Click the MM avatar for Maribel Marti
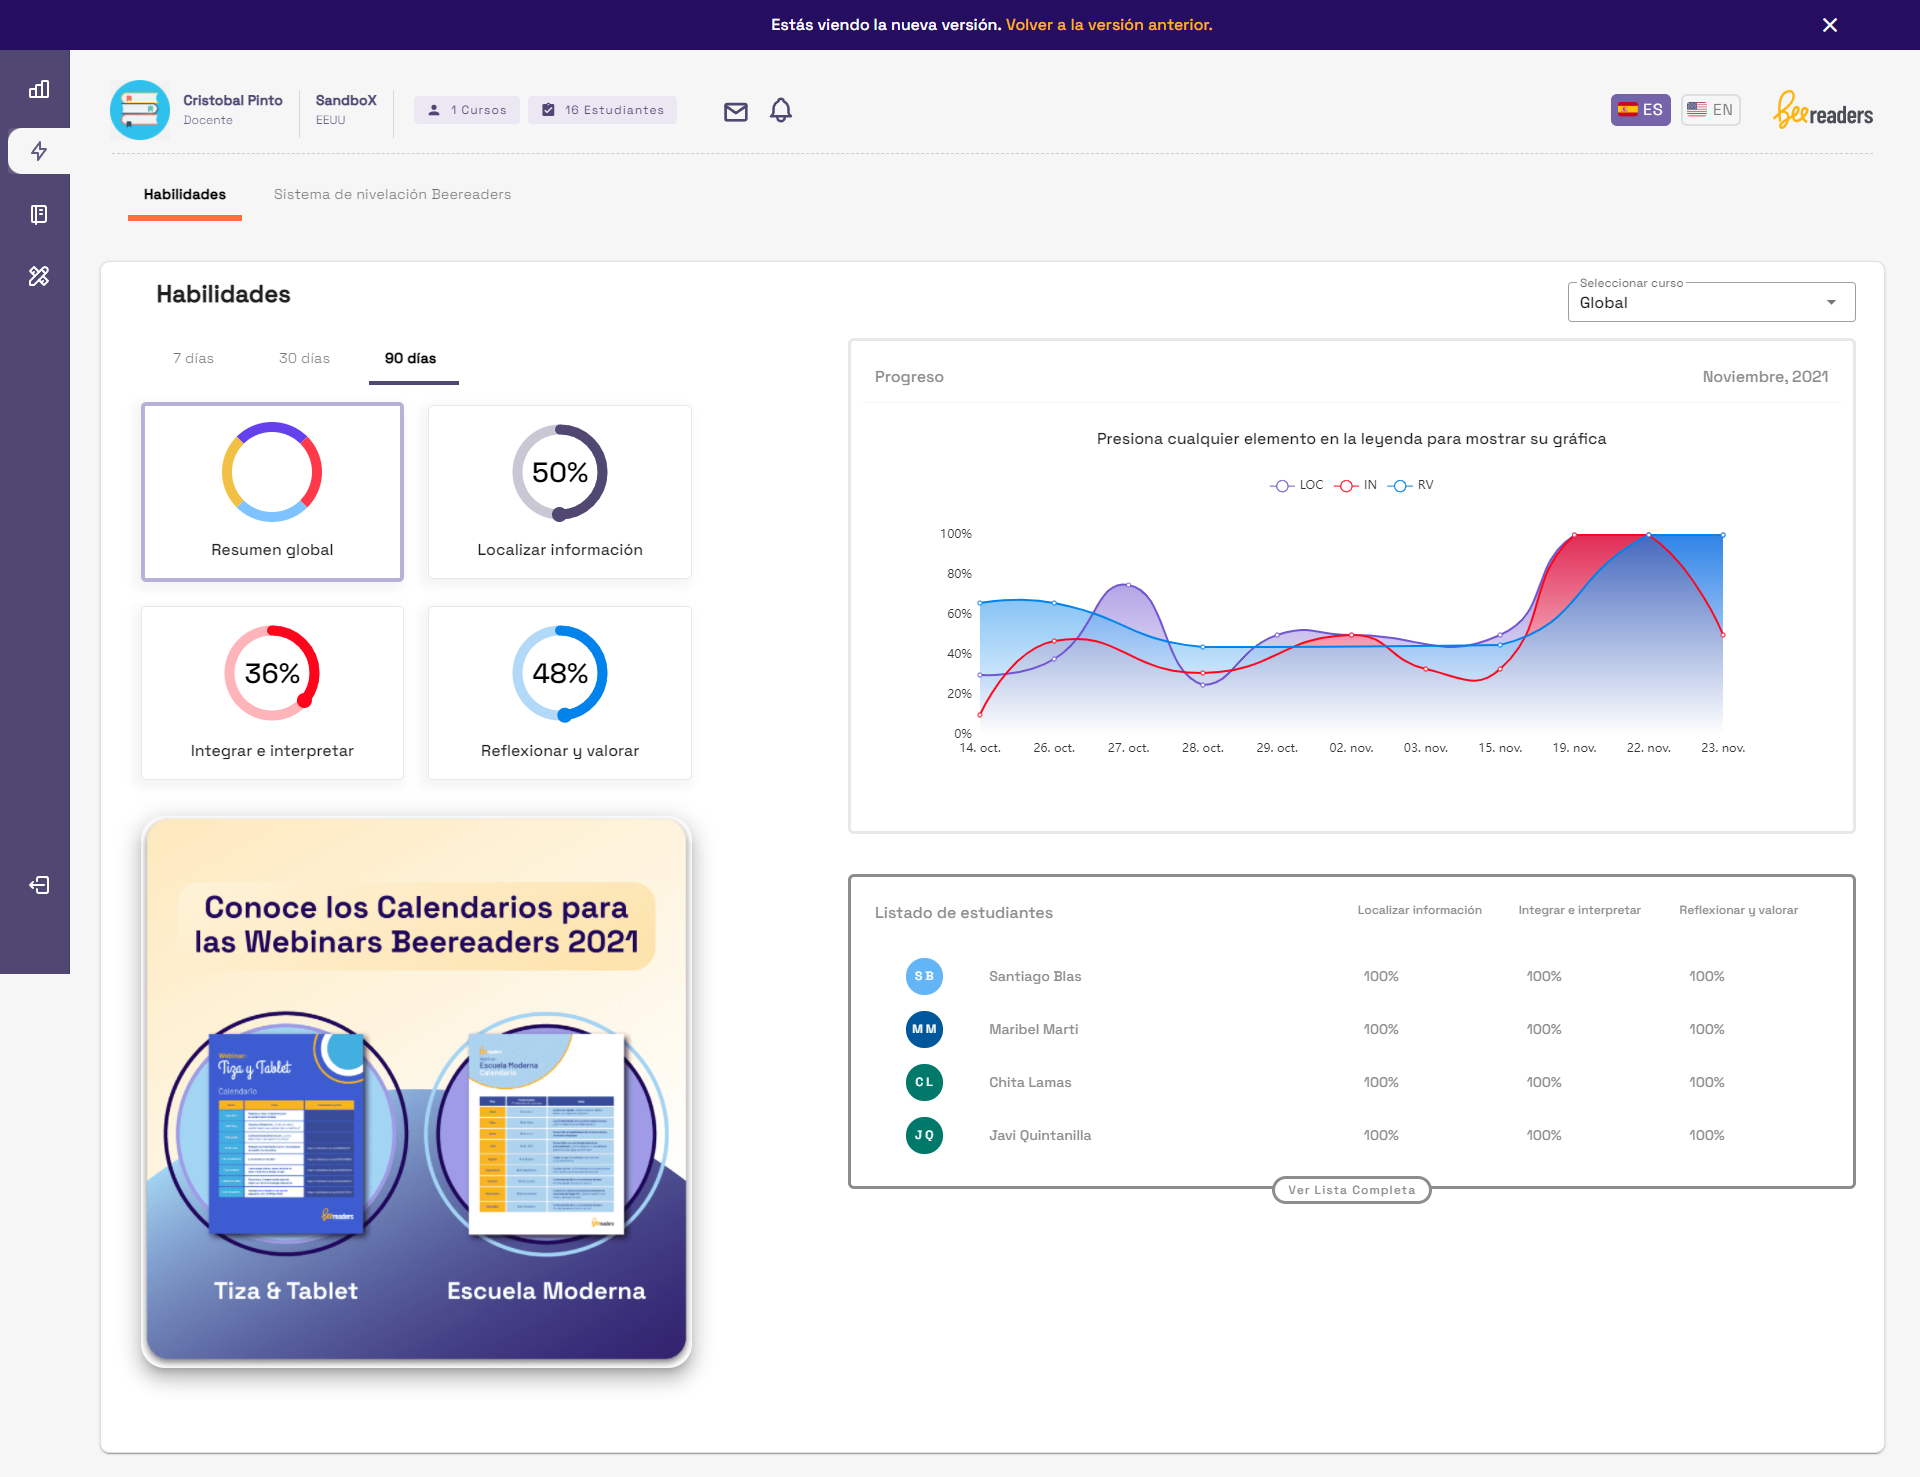Image resolution: width=1920 pixels, height=1477 pixels. (x=924, y=1029)
